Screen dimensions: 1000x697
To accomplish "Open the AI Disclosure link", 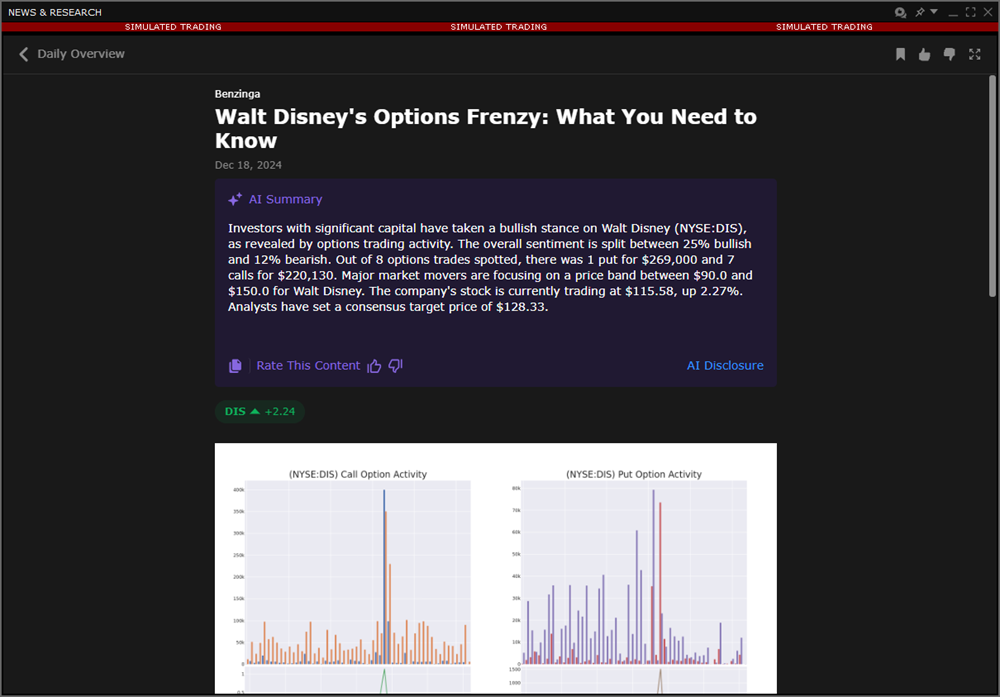I will point(724,365).
